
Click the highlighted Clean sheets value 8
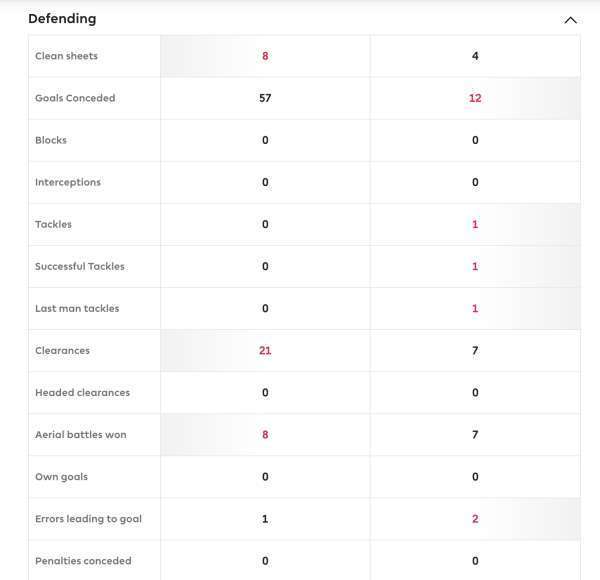(x=265, y=56)
